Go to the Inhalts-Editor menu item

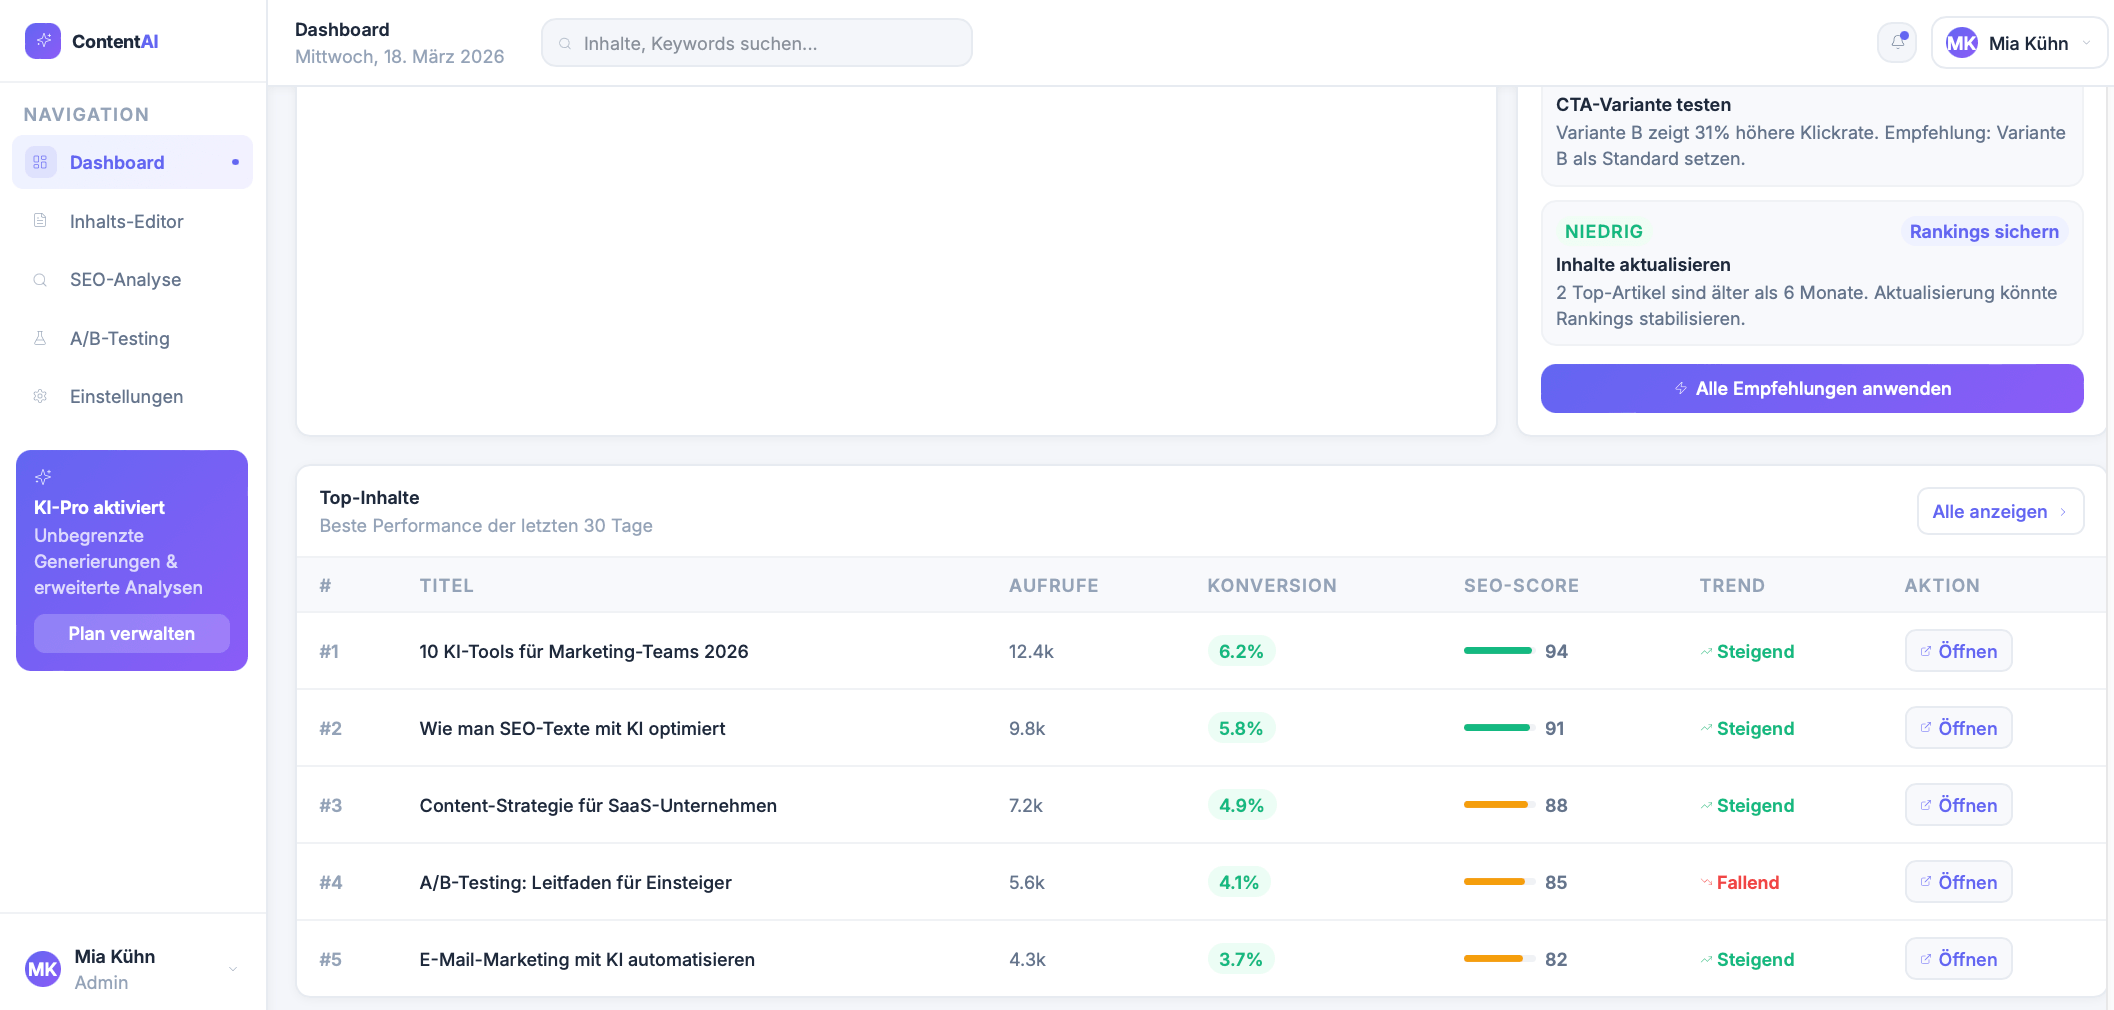tap(127, 221)
